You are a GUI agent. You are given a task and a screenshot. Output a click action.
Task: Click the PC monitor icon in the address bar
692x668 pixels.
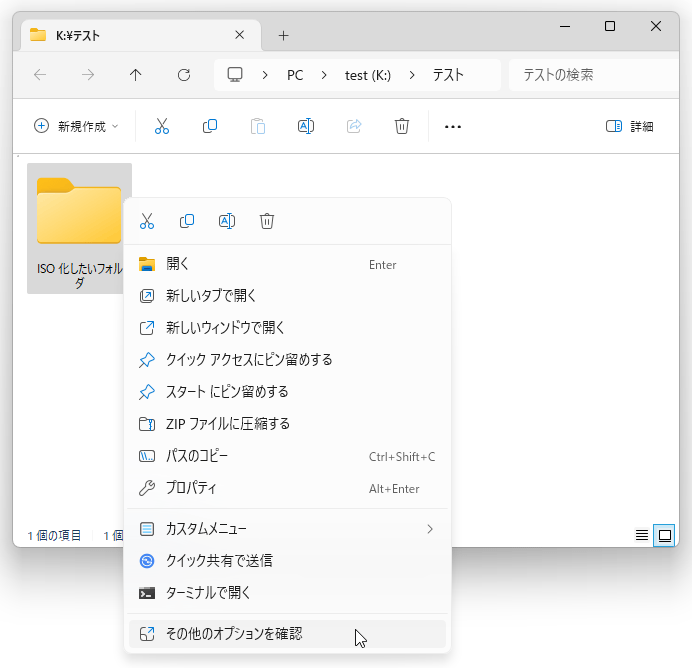235,75
